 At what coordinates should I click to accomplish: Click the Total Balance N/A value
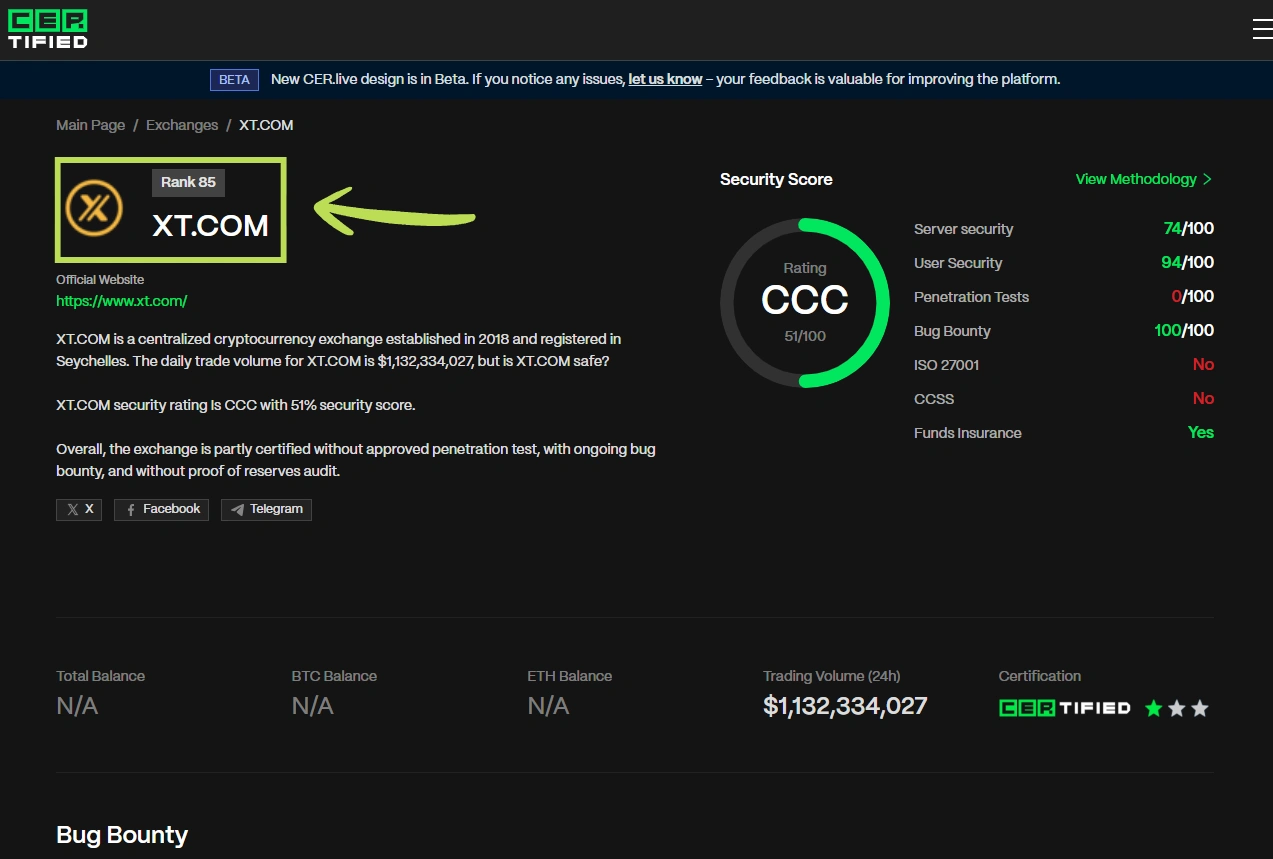[77, 706]
